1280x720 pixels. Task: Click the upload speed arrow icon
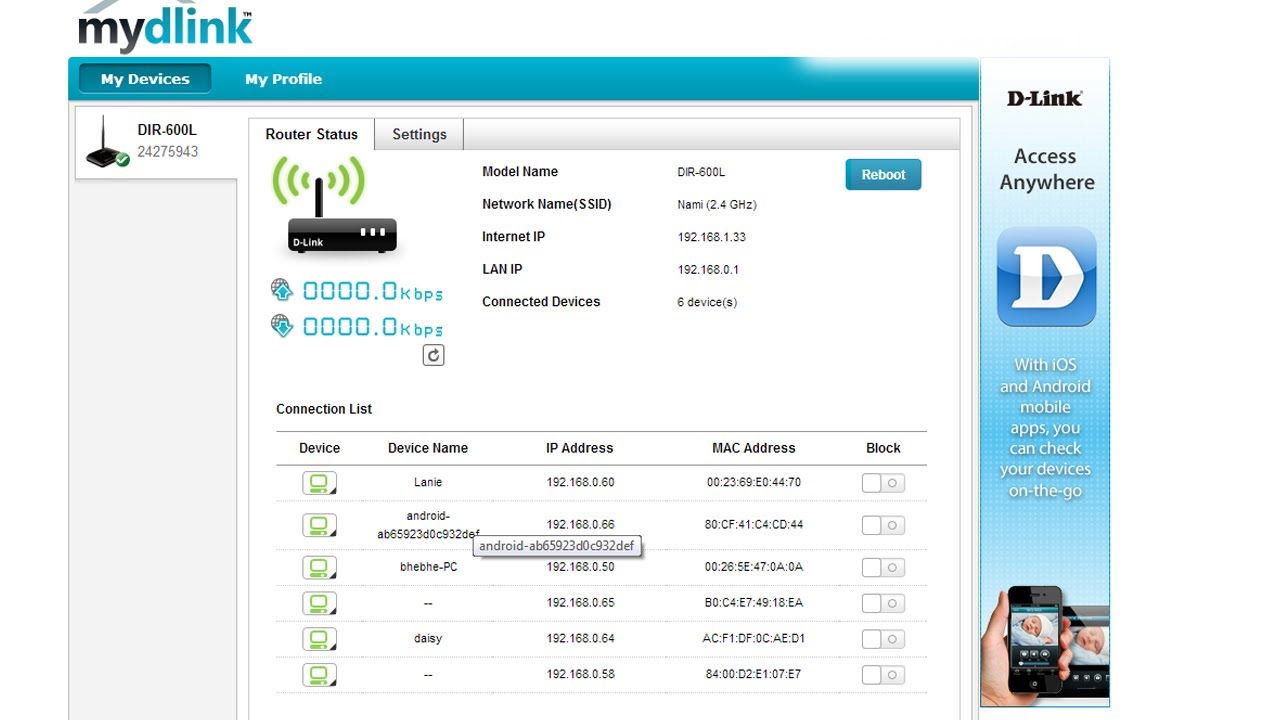282,290
